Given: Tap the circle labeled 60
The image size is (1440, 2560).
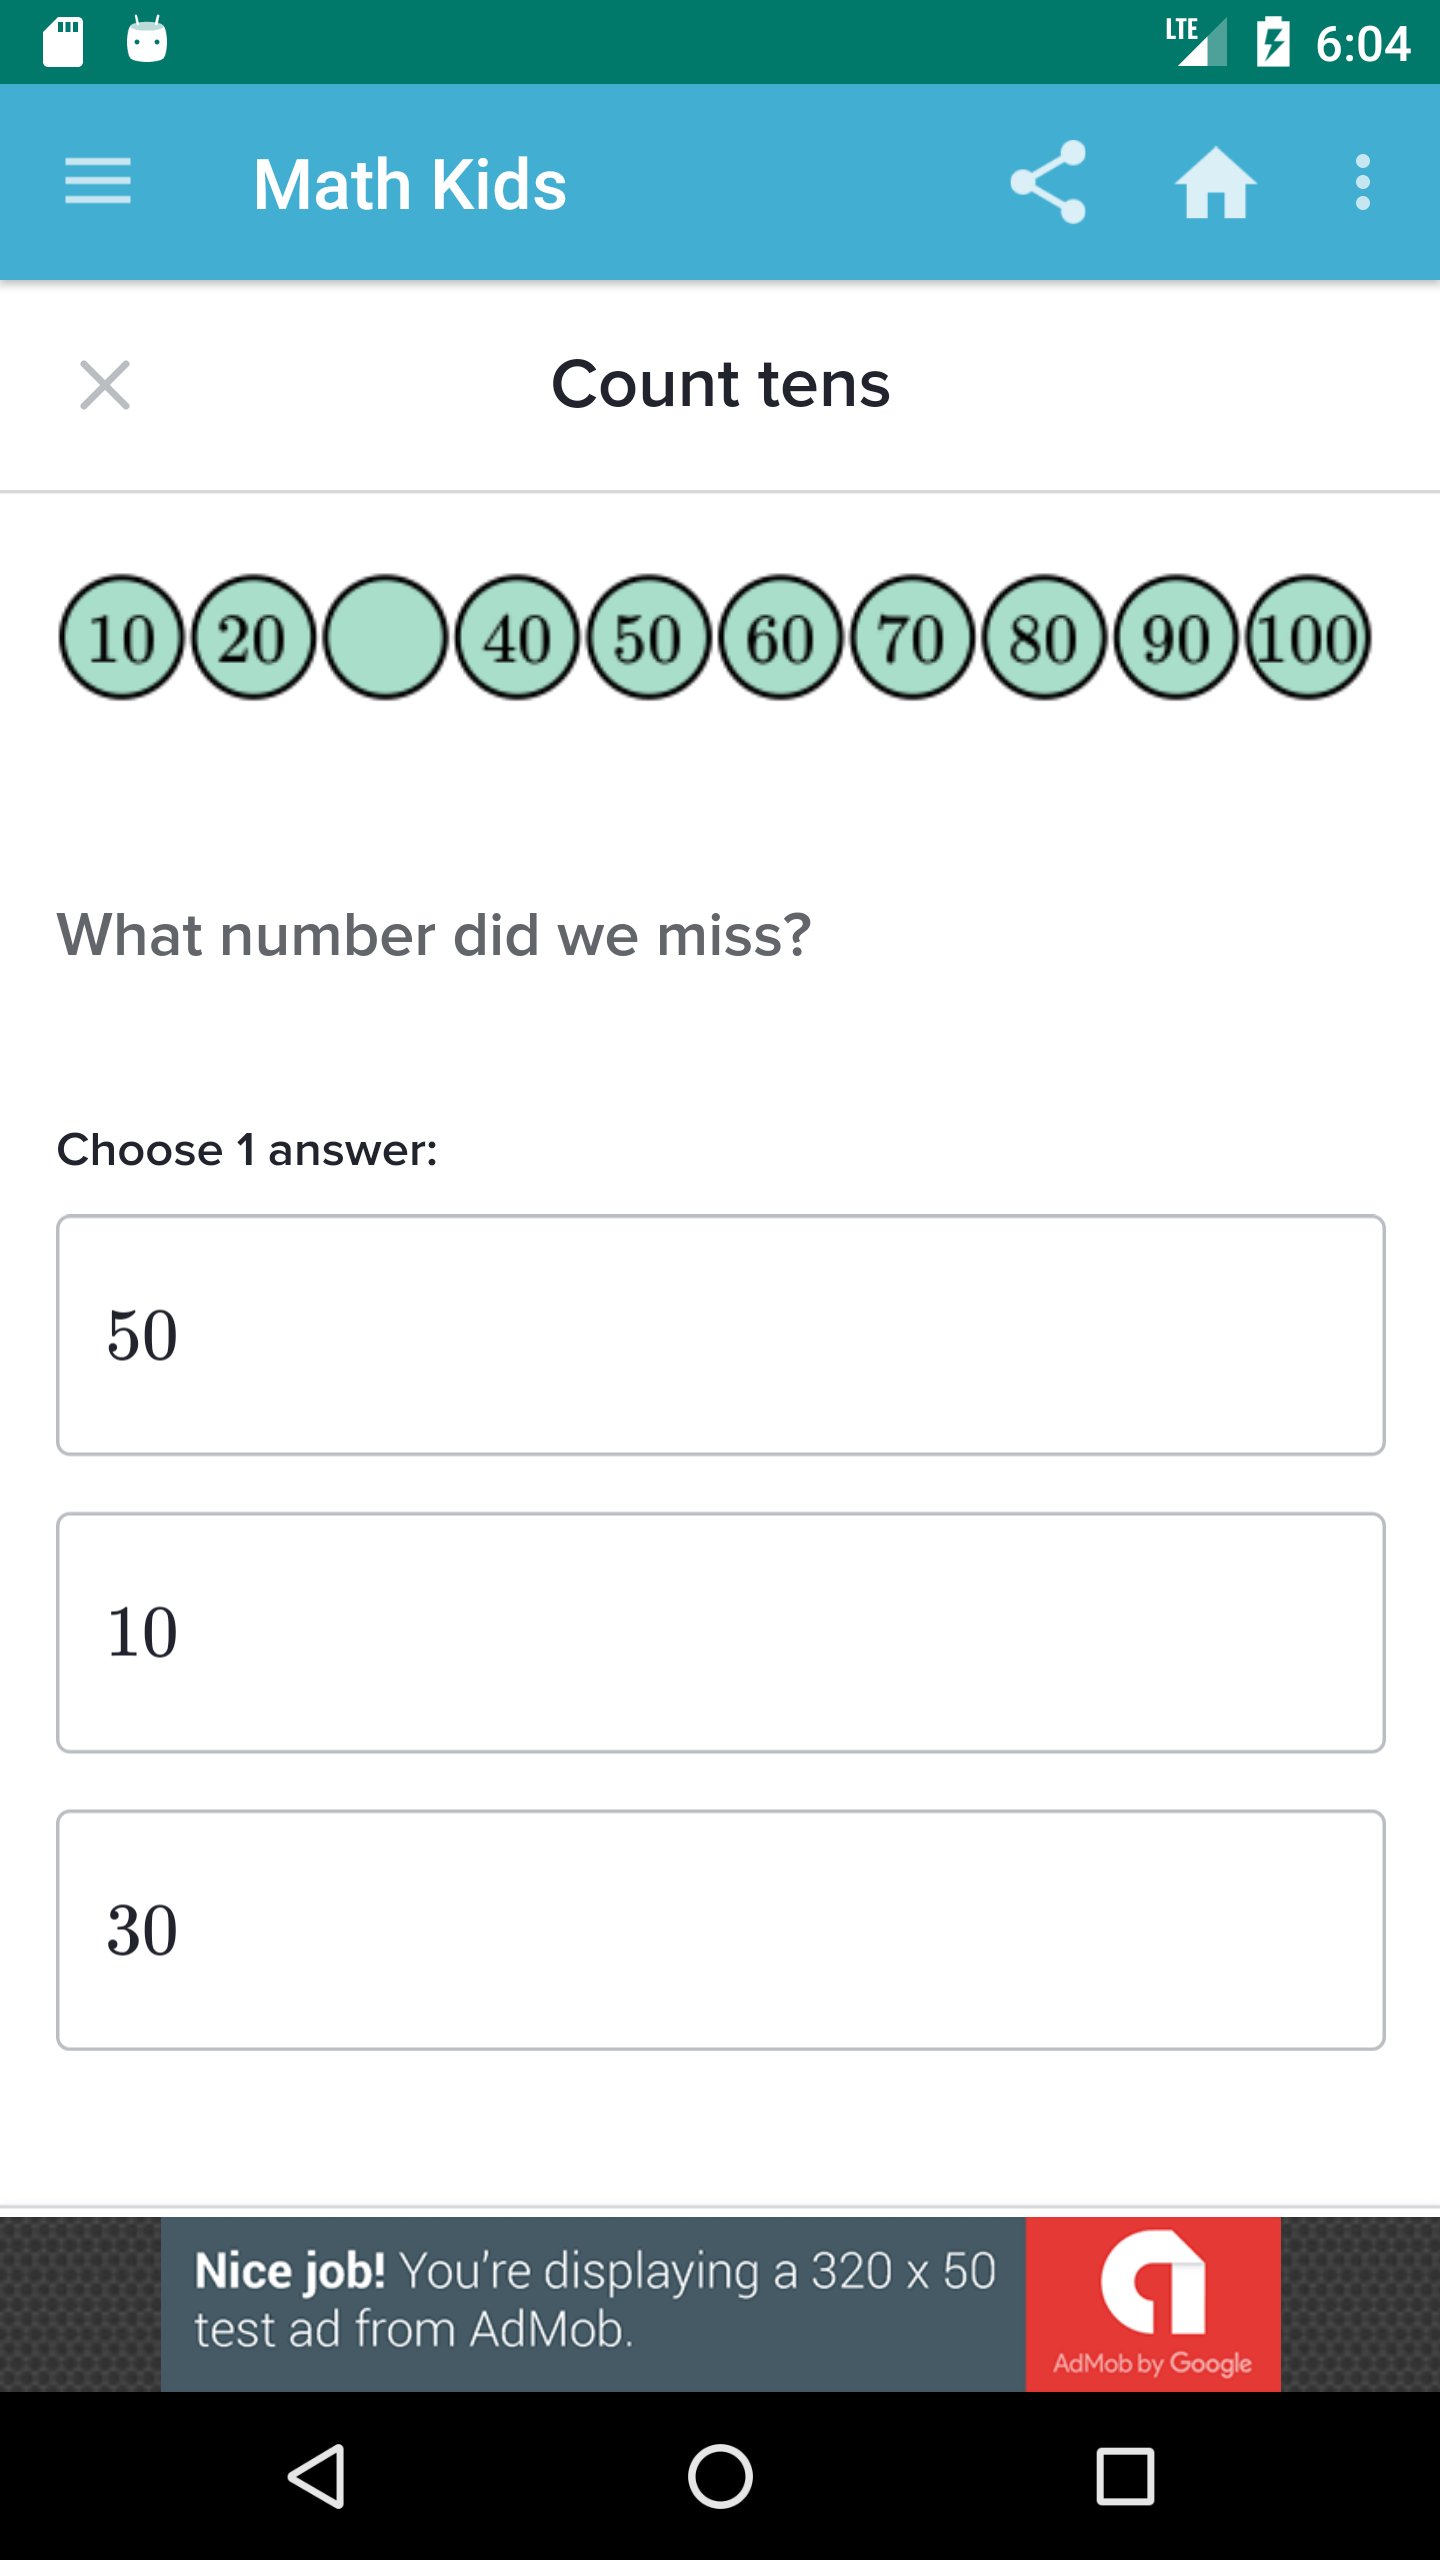Looking at the screenshot, I should click(780, 637).
